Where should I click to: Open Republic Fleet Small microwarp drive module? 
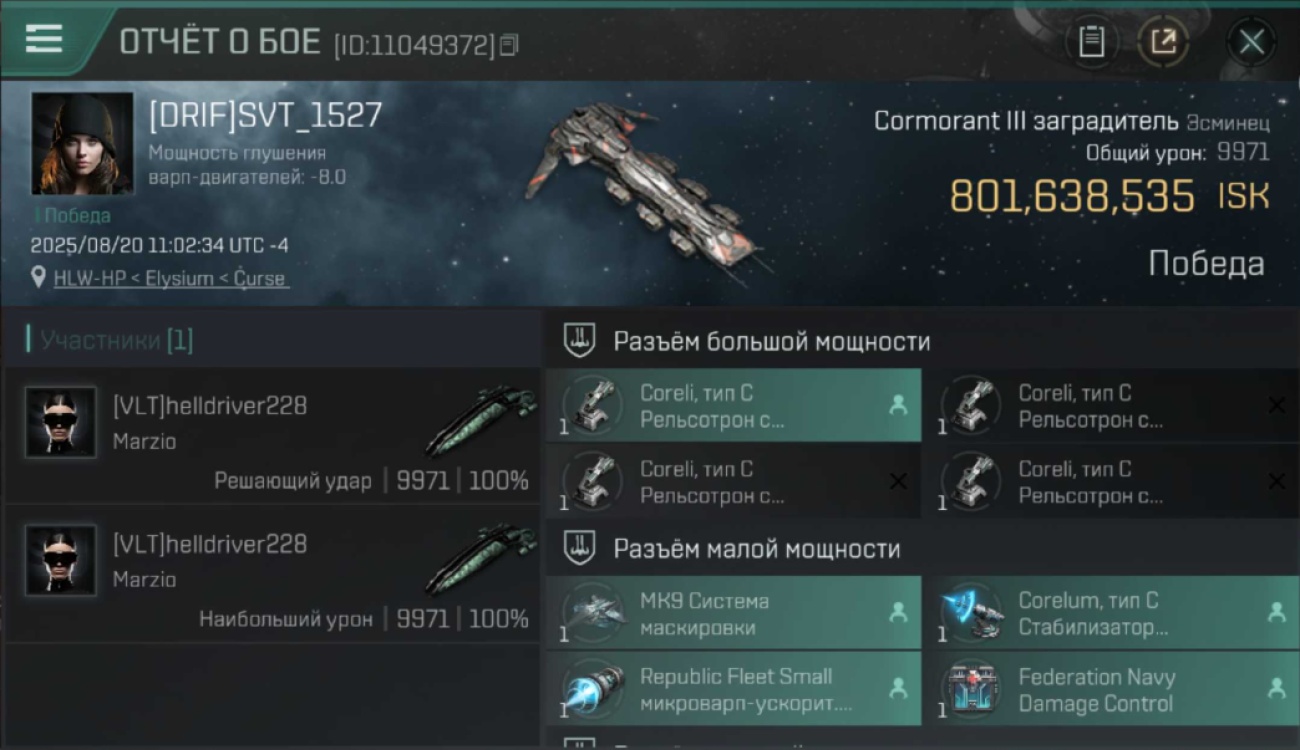734,688
